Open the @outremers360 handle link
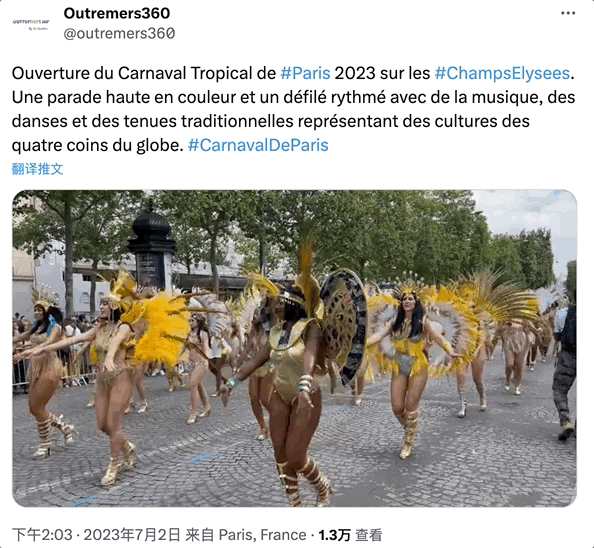The image size is (594, 548). pos(119,33)
